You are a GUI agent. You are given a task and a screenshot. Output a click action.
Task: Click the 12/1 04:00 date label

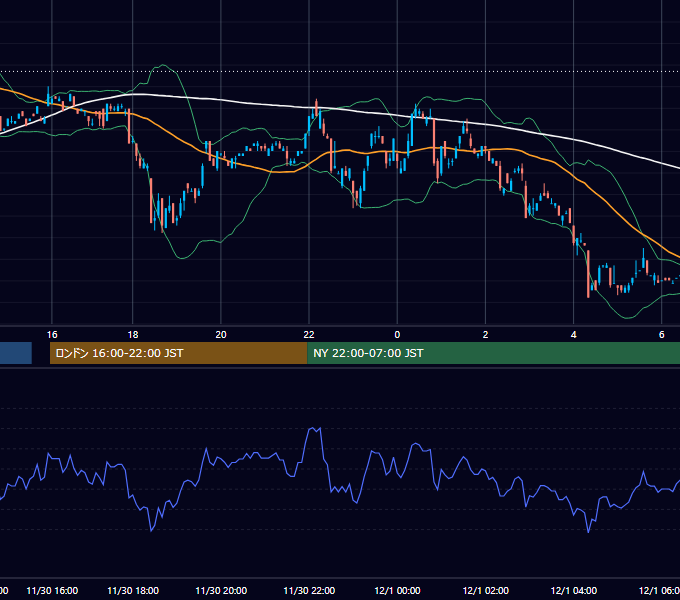[x=574, y=590]
